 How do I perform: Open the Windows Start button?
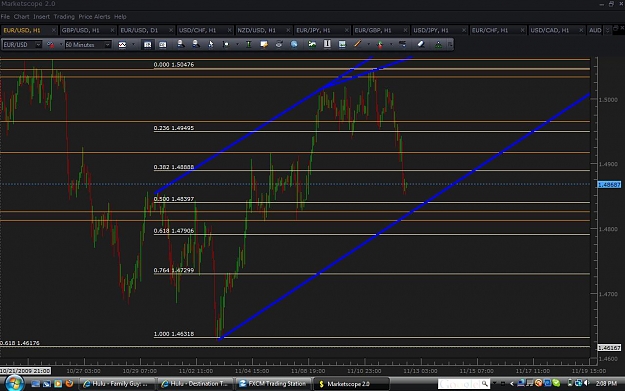tap(14, 383)
